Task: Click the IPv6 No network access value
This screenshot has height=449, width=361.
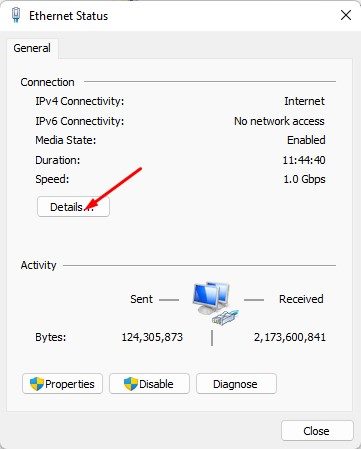Action: [x=279, y=121]
